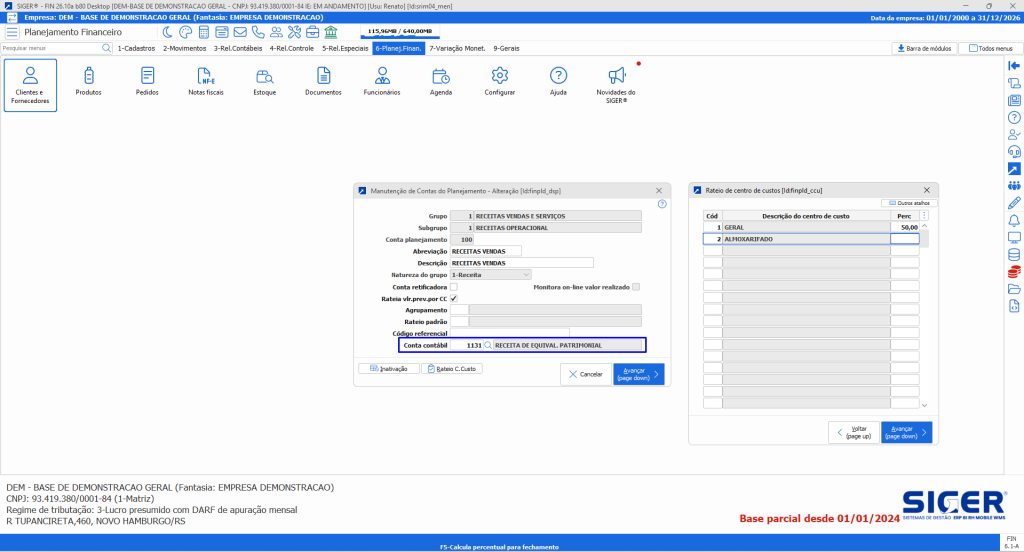This screenshot has width=1024, height=552.
Task: Click the pencil edit icon in sidebar
Action: [x=1014, y=203]
